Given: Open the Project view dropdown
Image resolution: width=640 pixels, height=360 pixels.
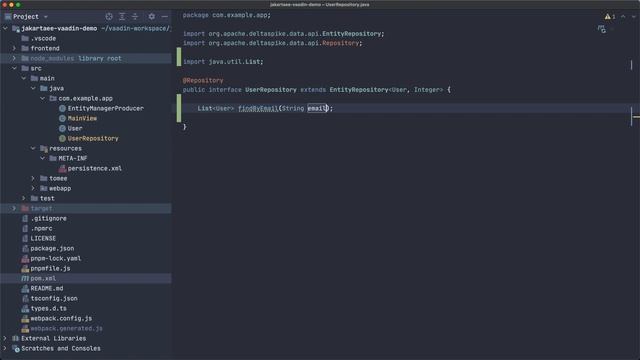Looking at the screenshot, I should [46, 17].
